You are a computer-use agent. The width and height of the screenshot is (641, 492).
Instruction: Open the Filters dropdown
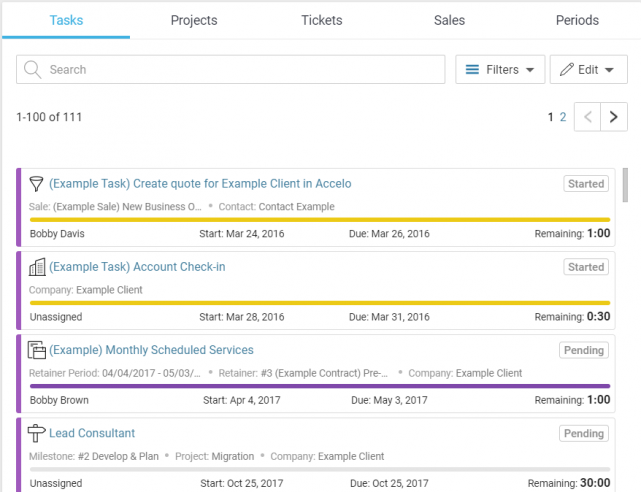500,70
